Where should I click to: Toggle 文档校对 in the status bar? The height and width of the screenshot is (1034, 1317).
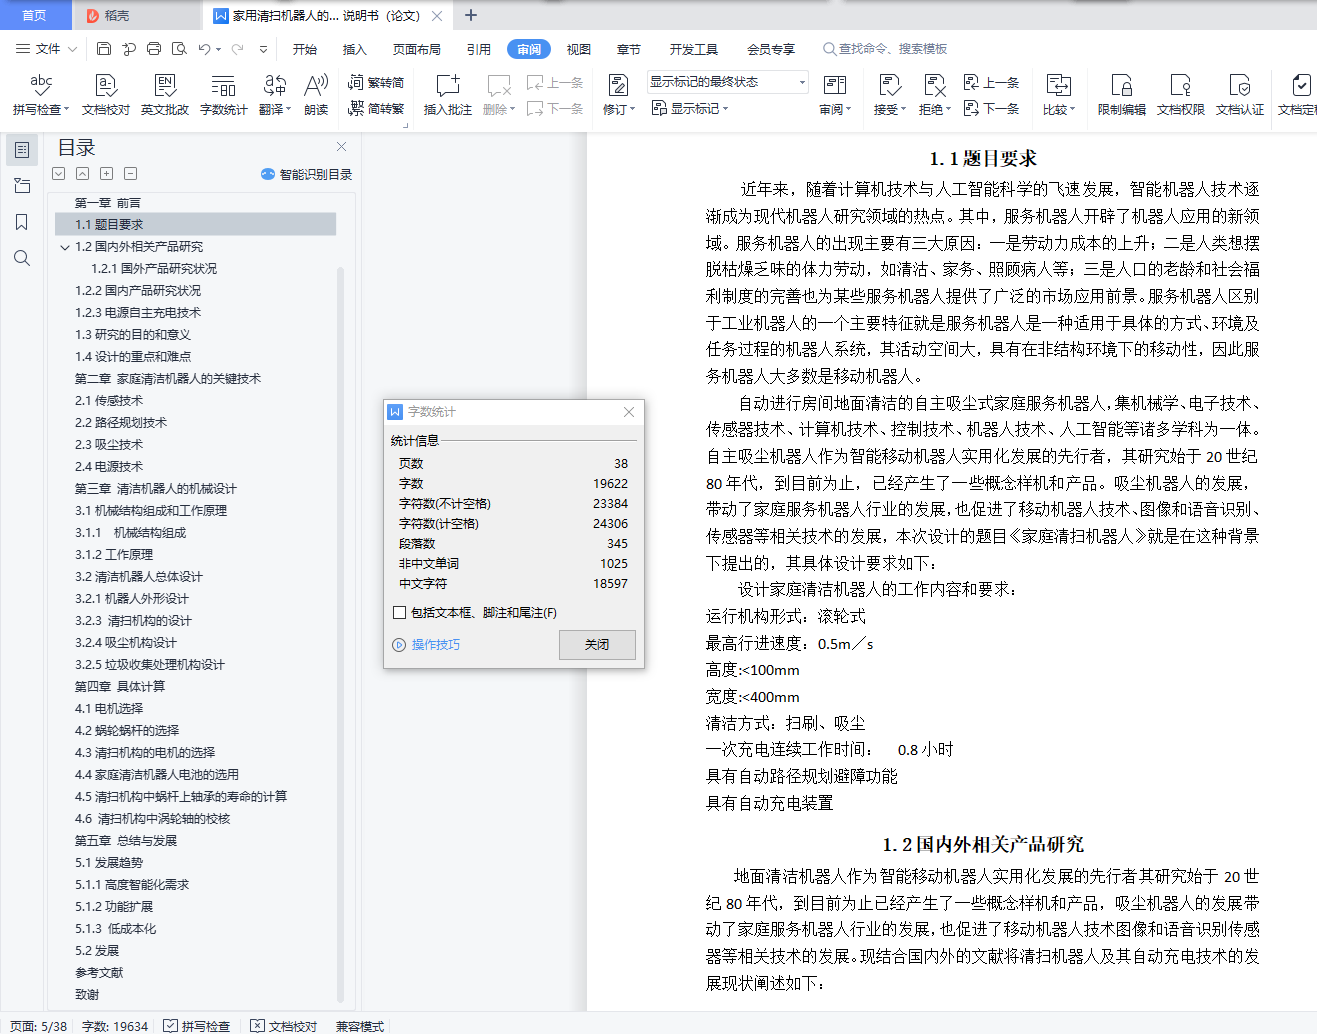[x=284, y=1026]
